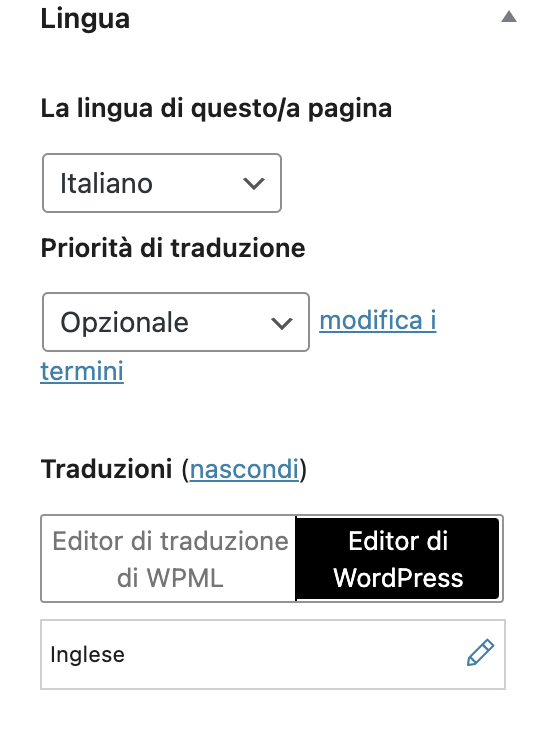
Task: Click the word Opzionale inside the select box
Action: pyautogui.click(x=125, y=322)
